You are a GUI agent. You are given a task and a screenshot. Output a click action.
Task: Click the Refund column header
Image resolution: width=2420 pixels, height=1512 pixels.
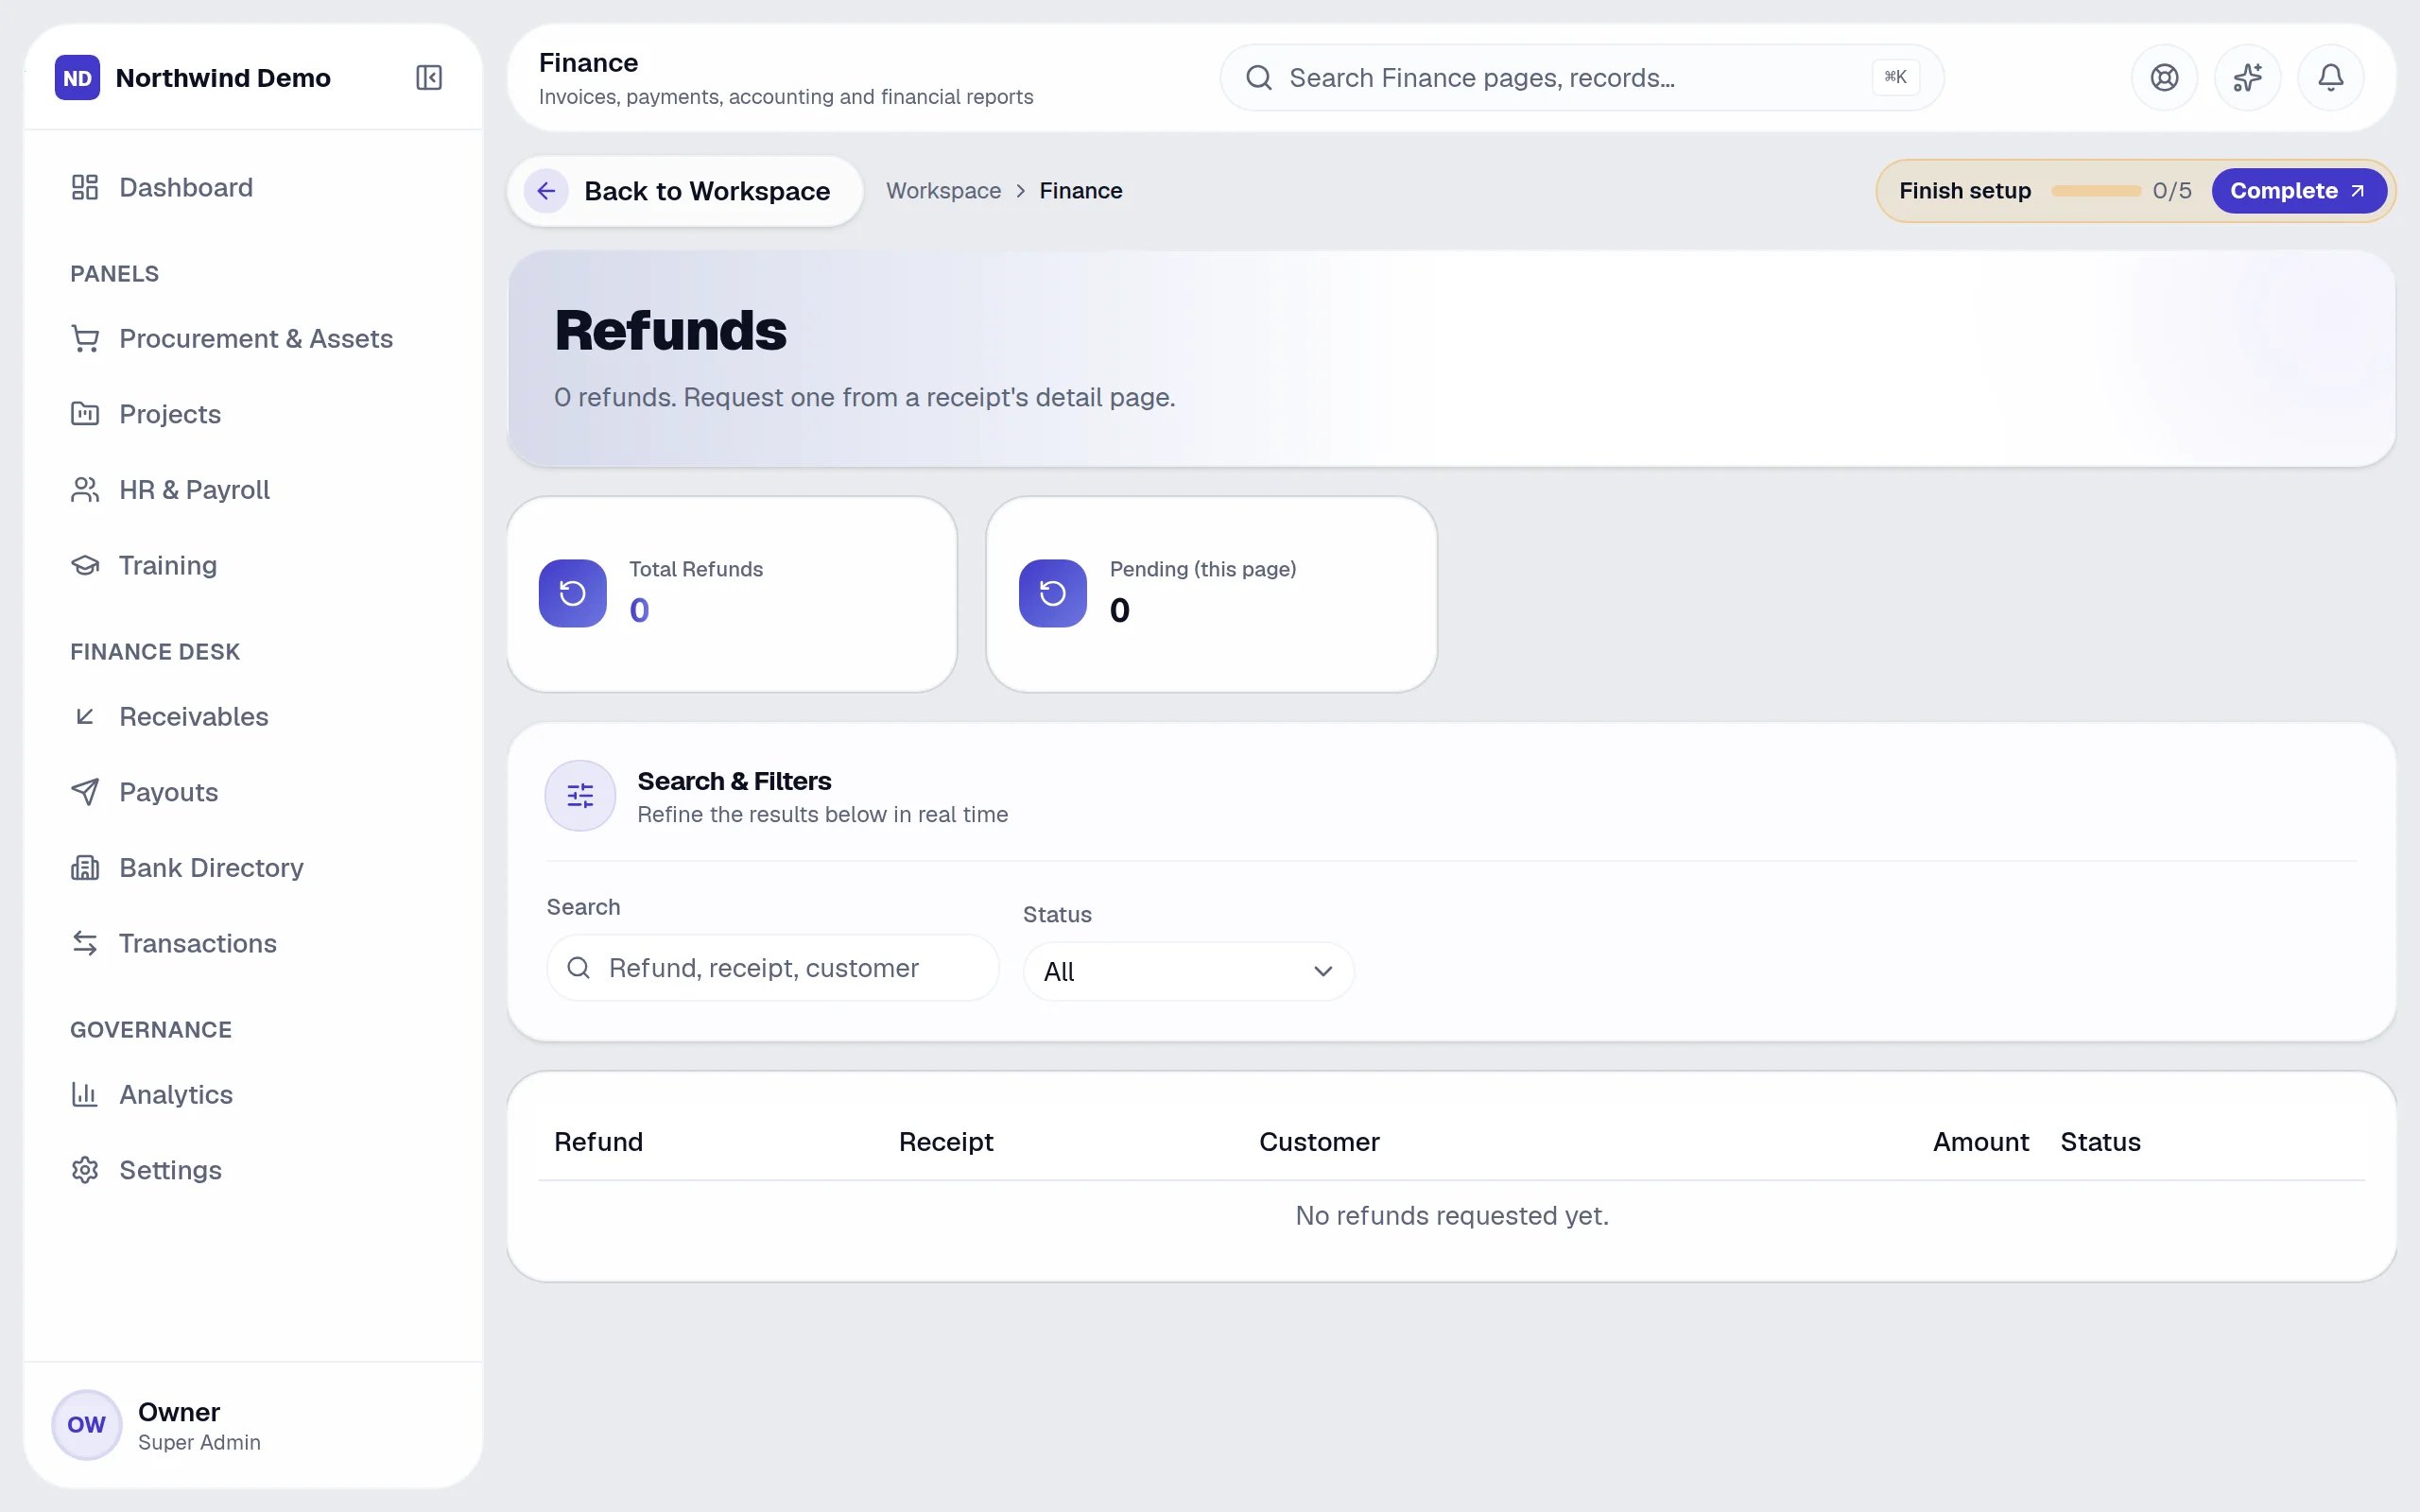(598, 1142)
